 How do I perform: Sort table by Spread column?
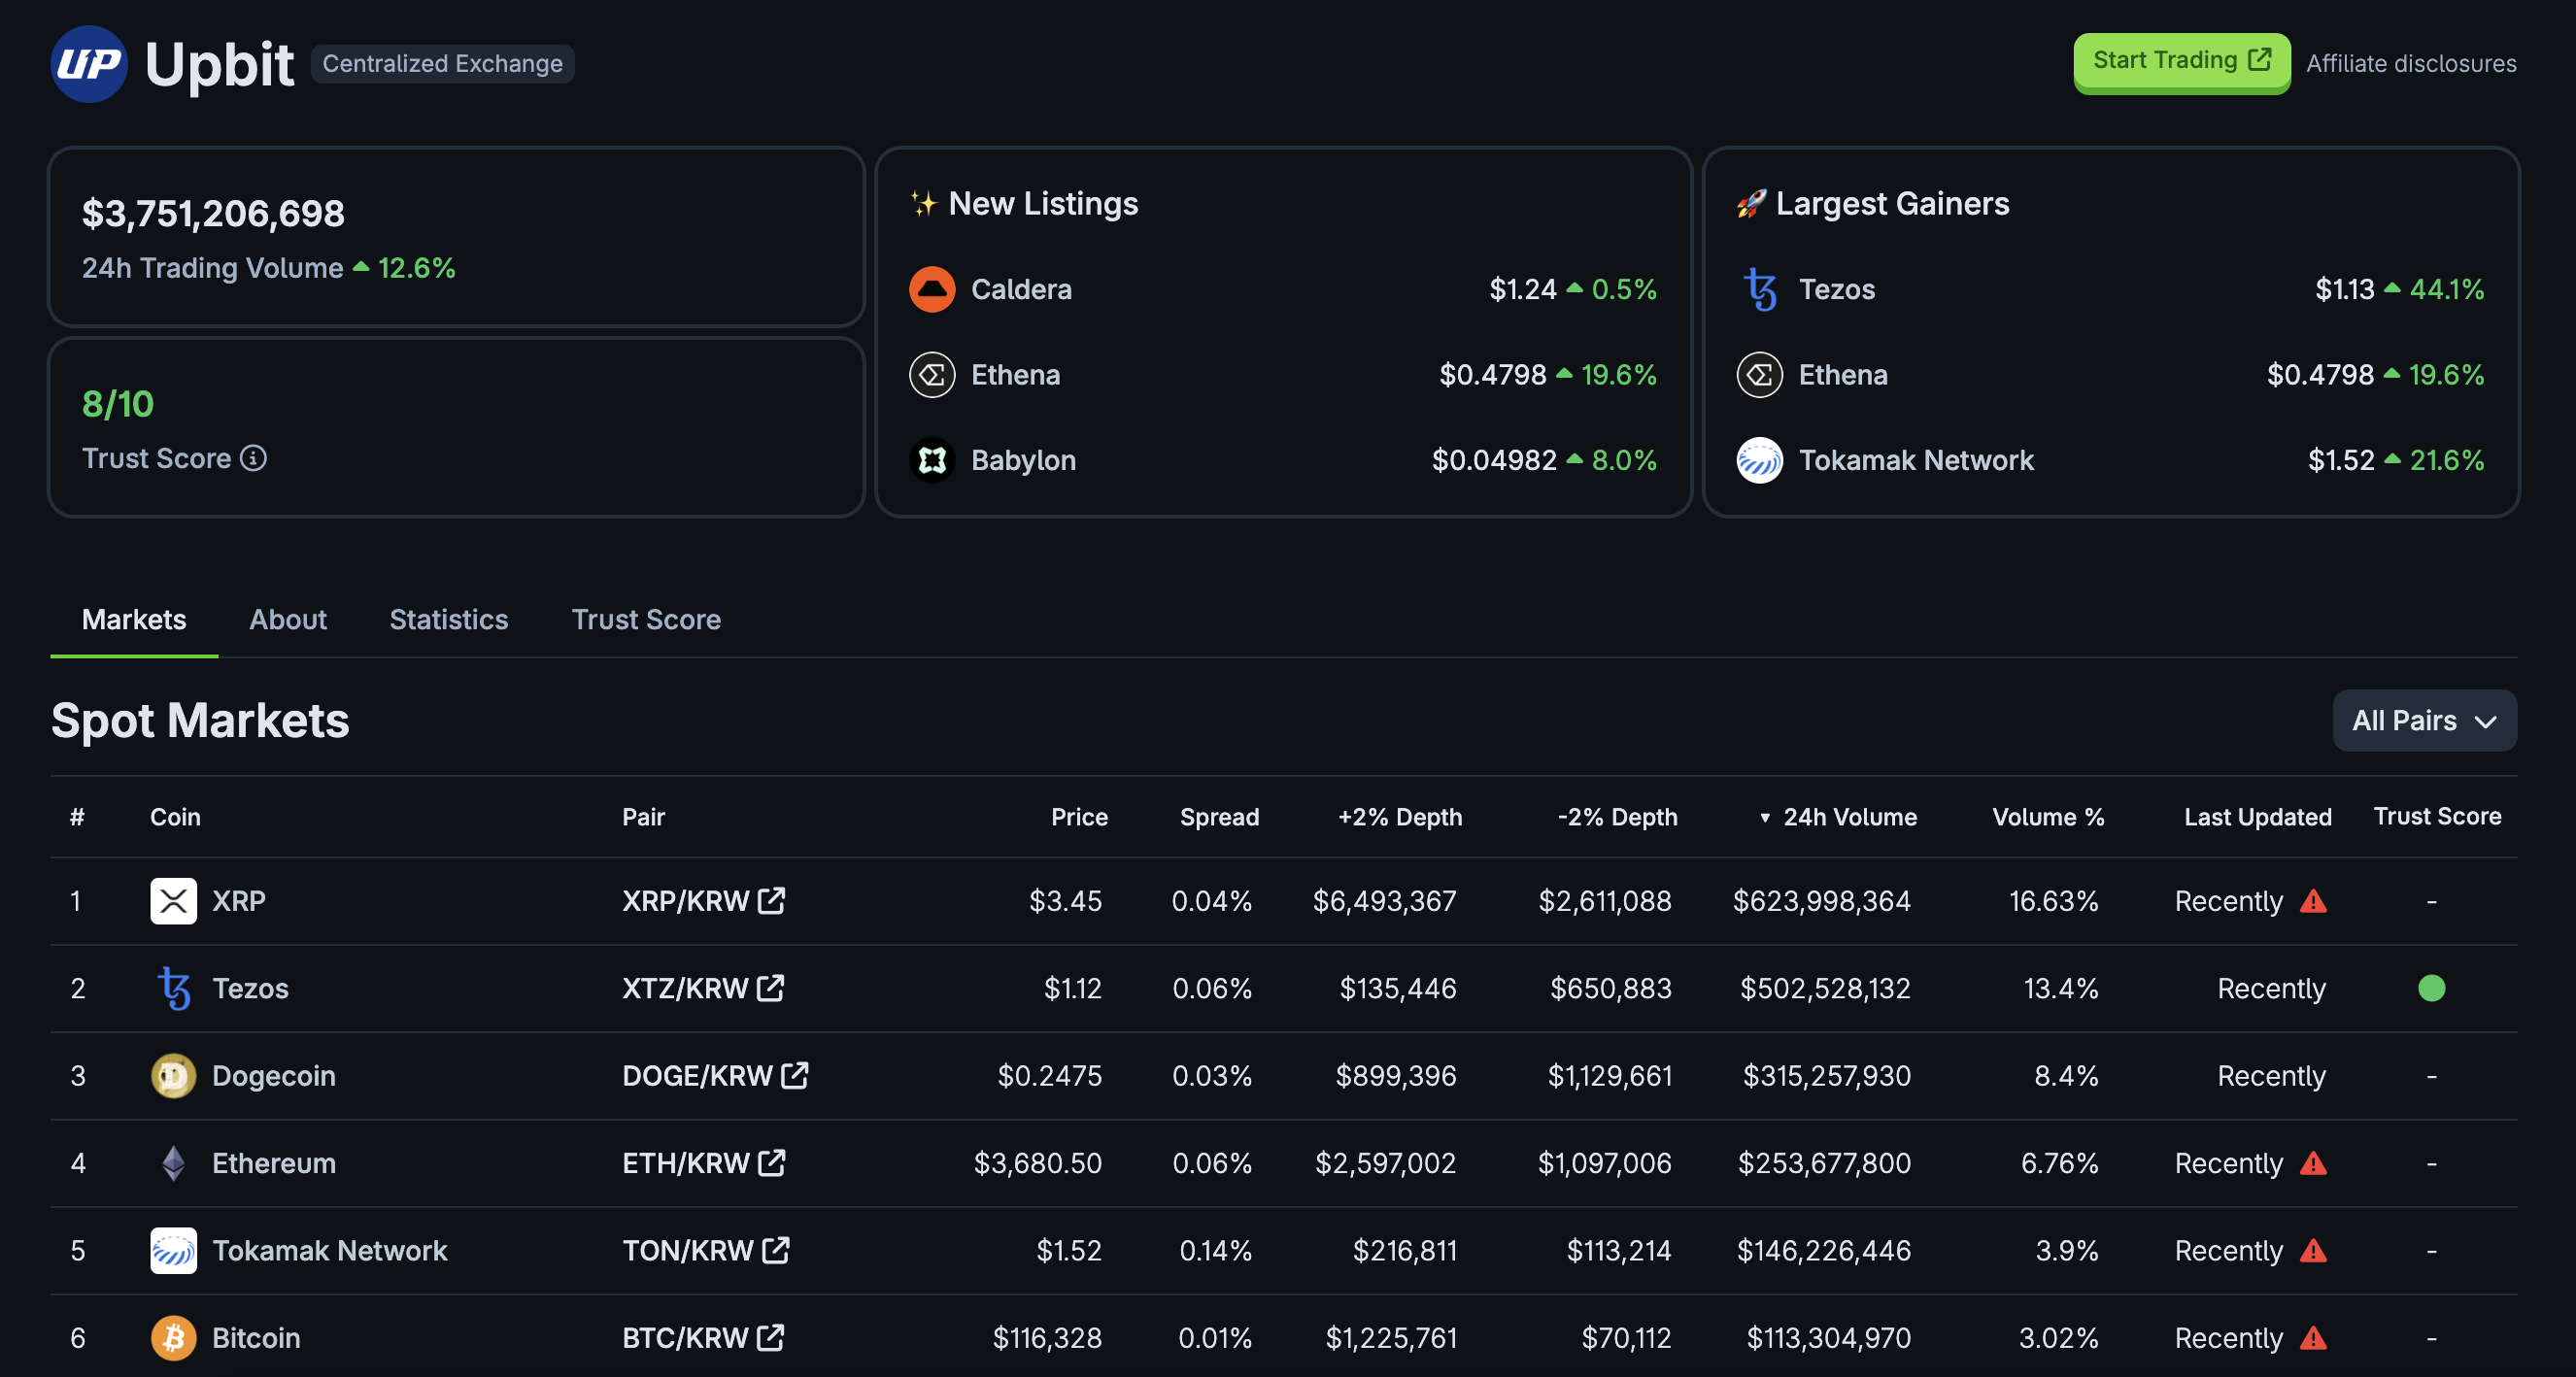1219,817
